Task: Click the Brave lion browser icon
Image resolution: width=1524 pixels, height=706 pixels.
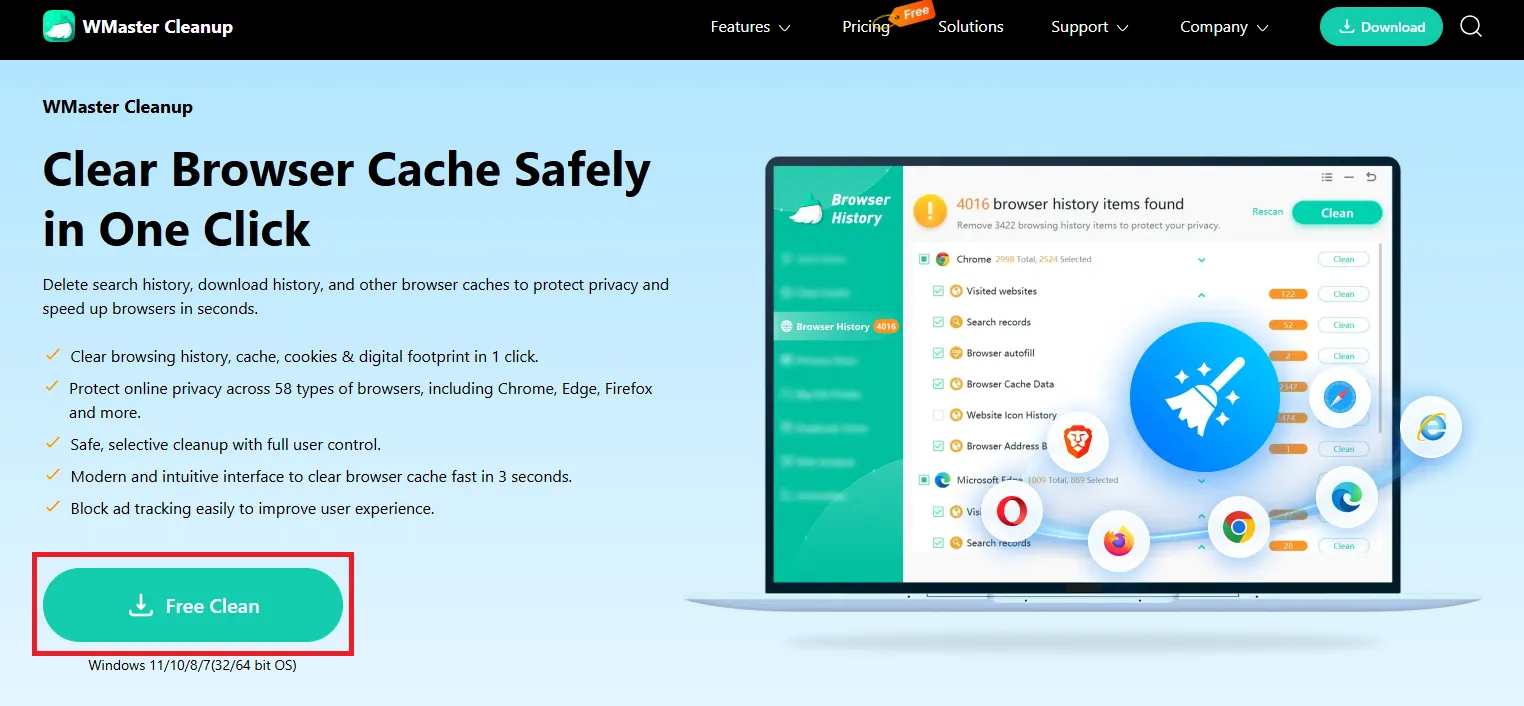Action: (x=1076, y=442)
